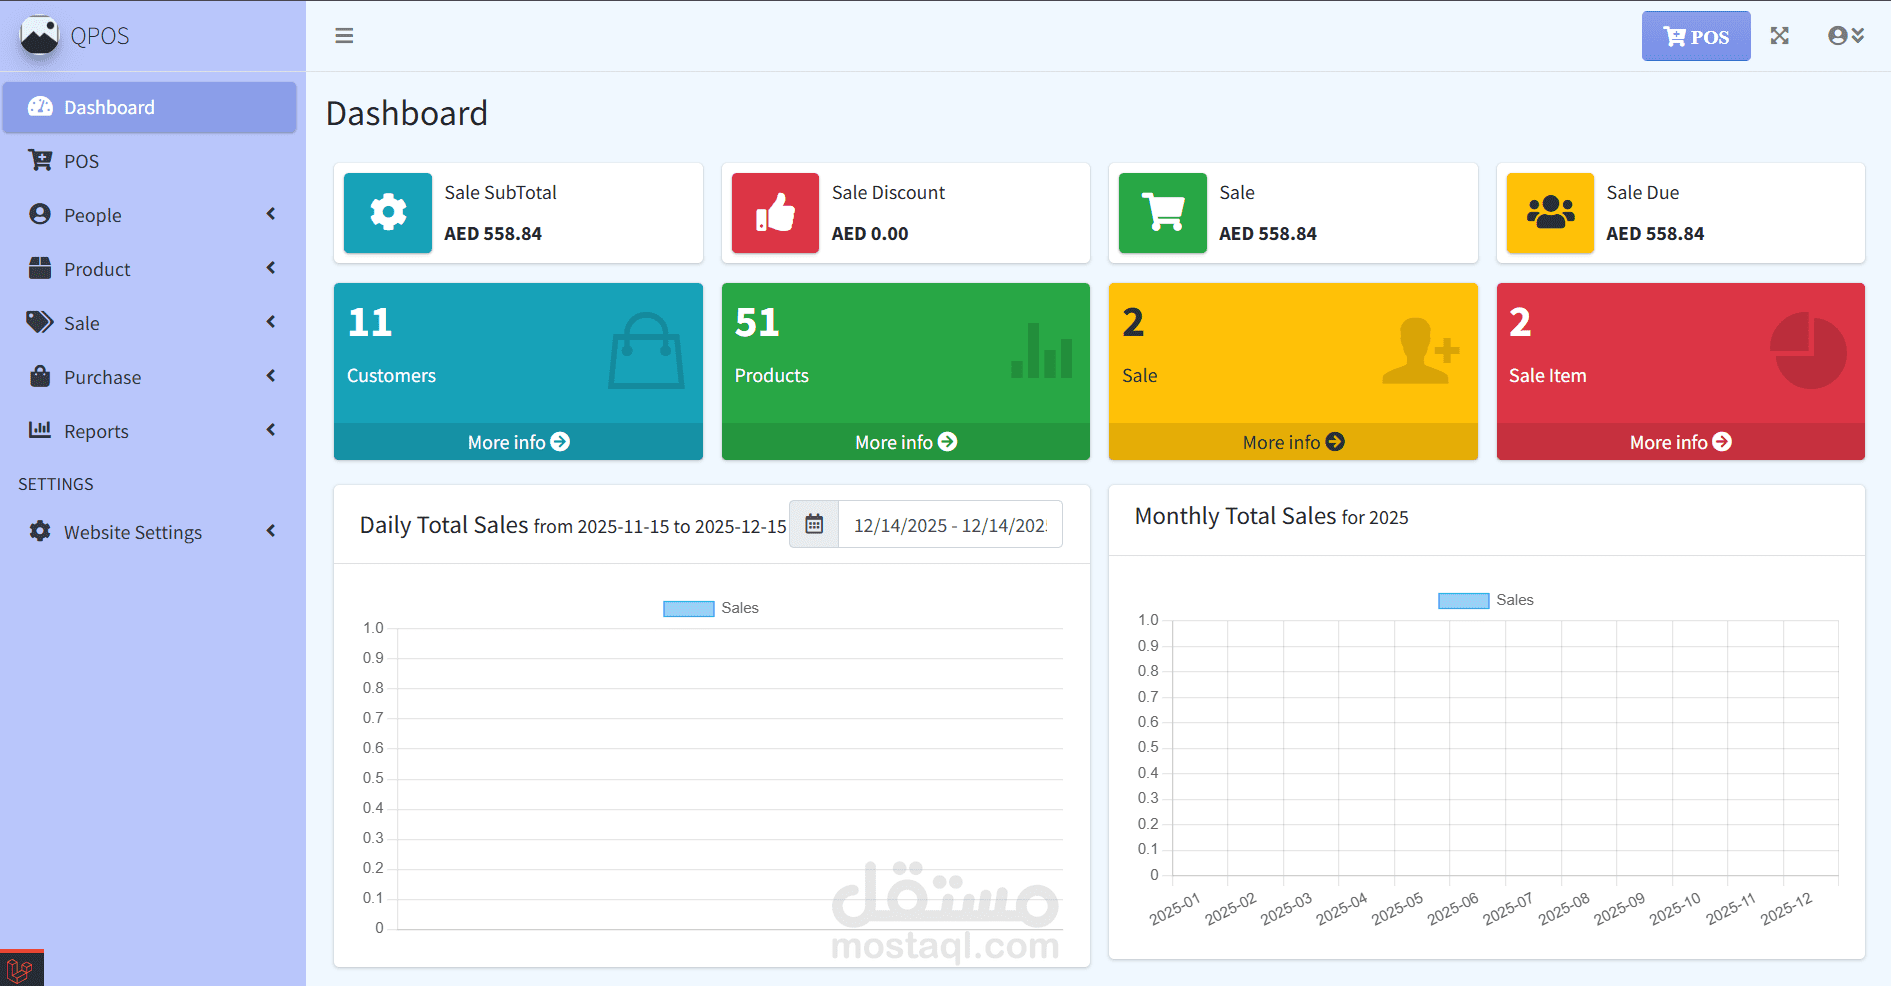This screenshot has height=986, width=1891.
Task: Open More info on yellow Sale card
Action: pyautogui.click(x=1293, y=442)
